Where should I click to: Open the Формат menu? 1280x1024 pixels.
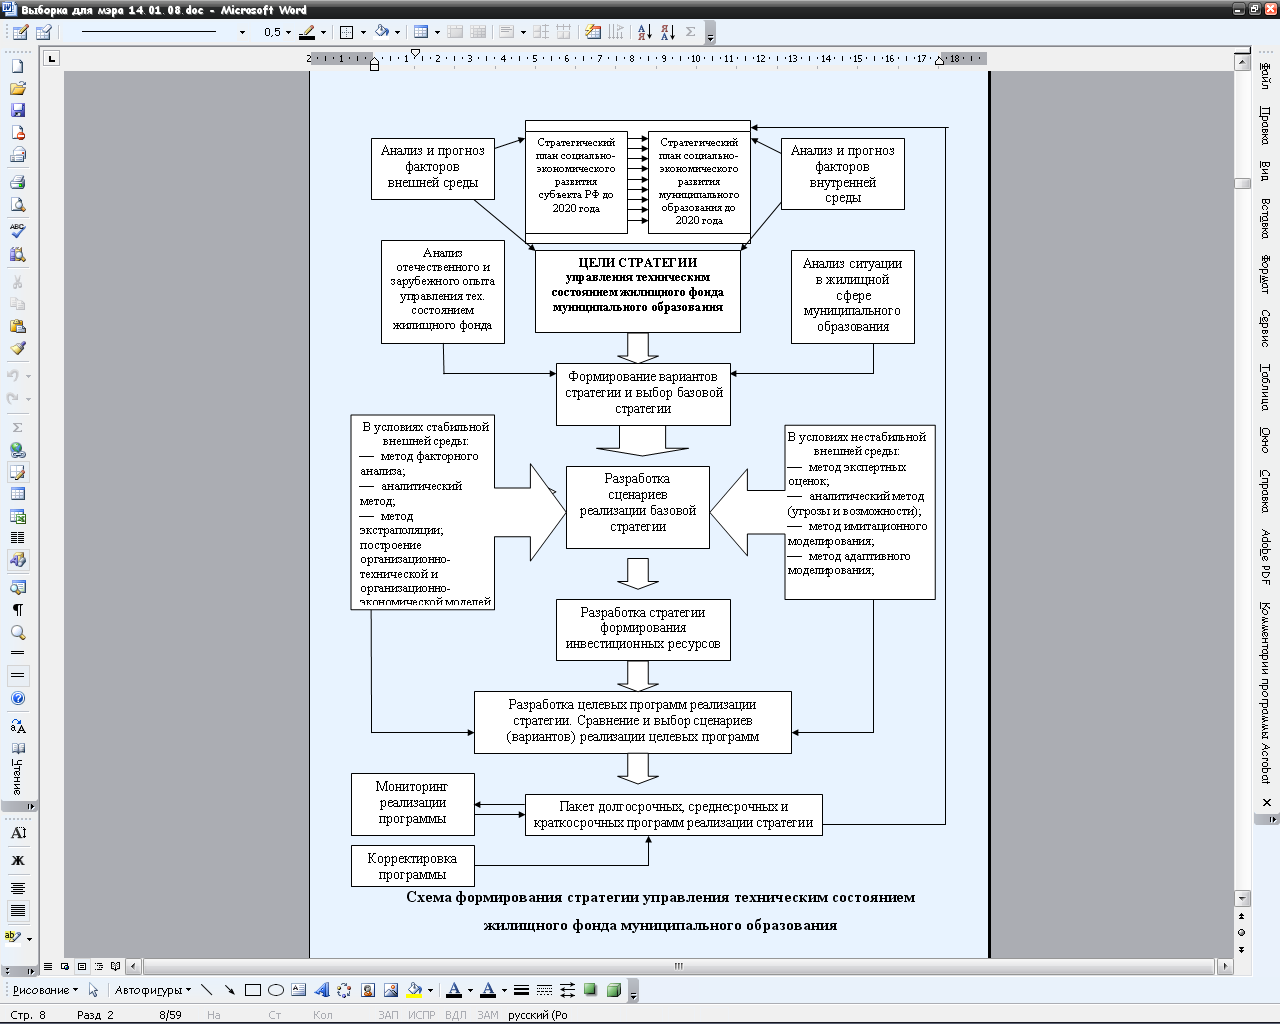(x=1265, y=274)
